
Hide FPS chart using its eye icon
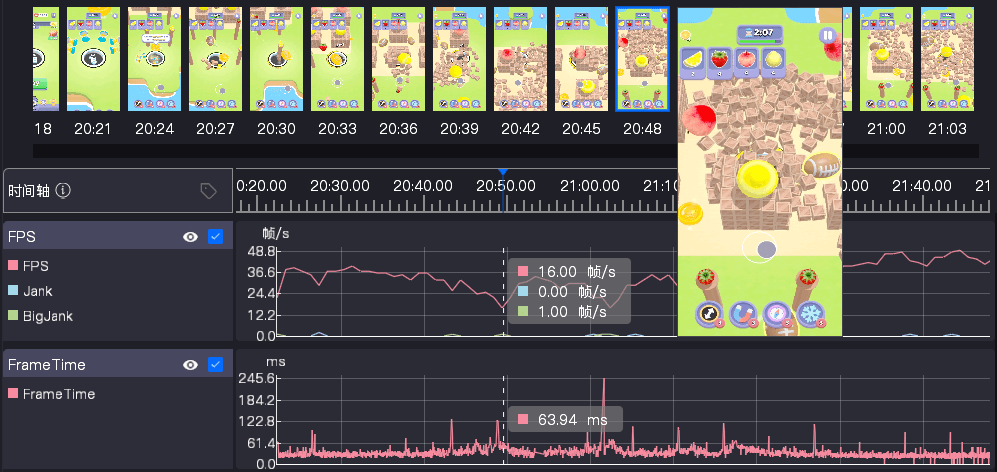click(190, 237)
